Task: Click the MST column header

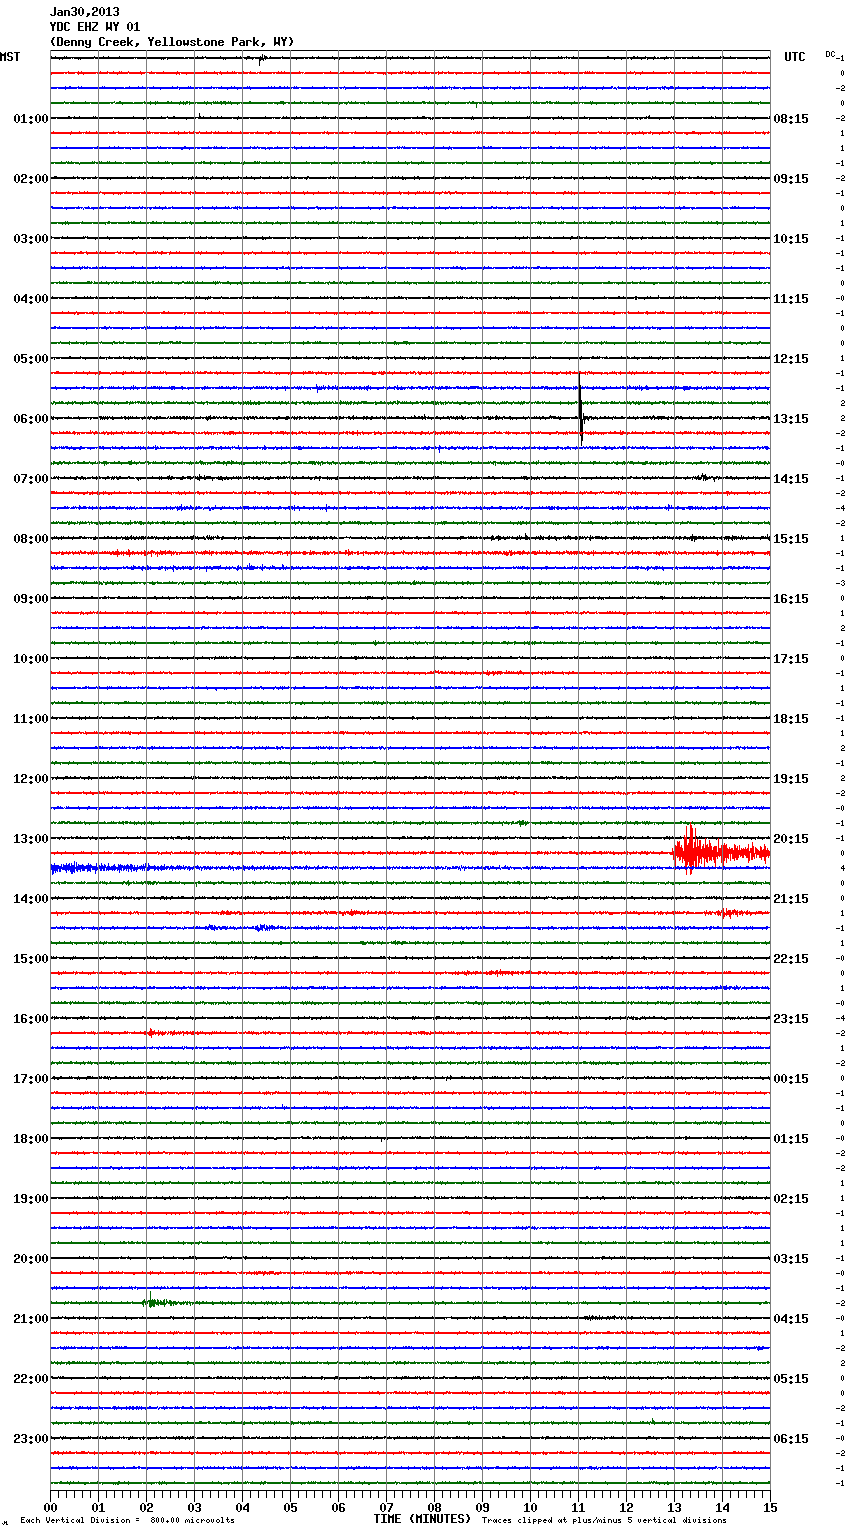Action: click(x=10, y=57)
